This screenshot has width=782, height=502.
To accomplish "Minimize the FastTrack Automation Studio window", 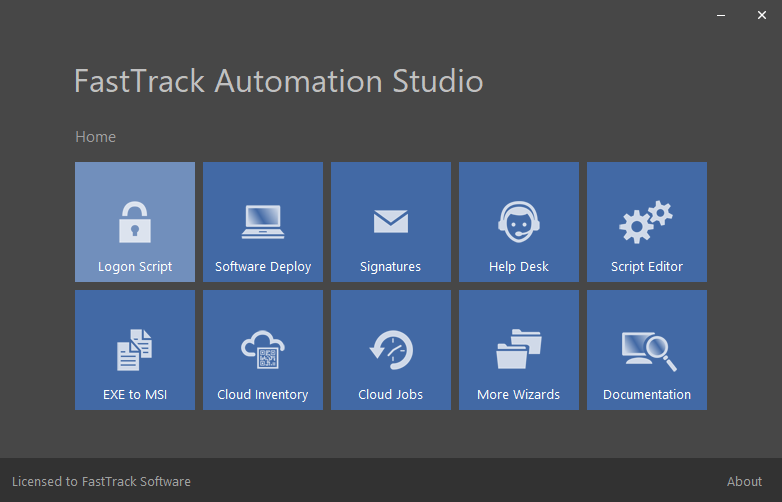I will click(721, 15).
